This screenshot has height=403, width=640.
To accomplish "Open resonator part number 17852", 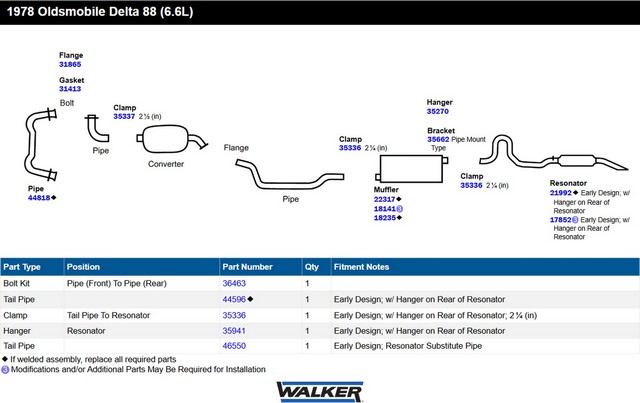I will [x=560, y=220].
